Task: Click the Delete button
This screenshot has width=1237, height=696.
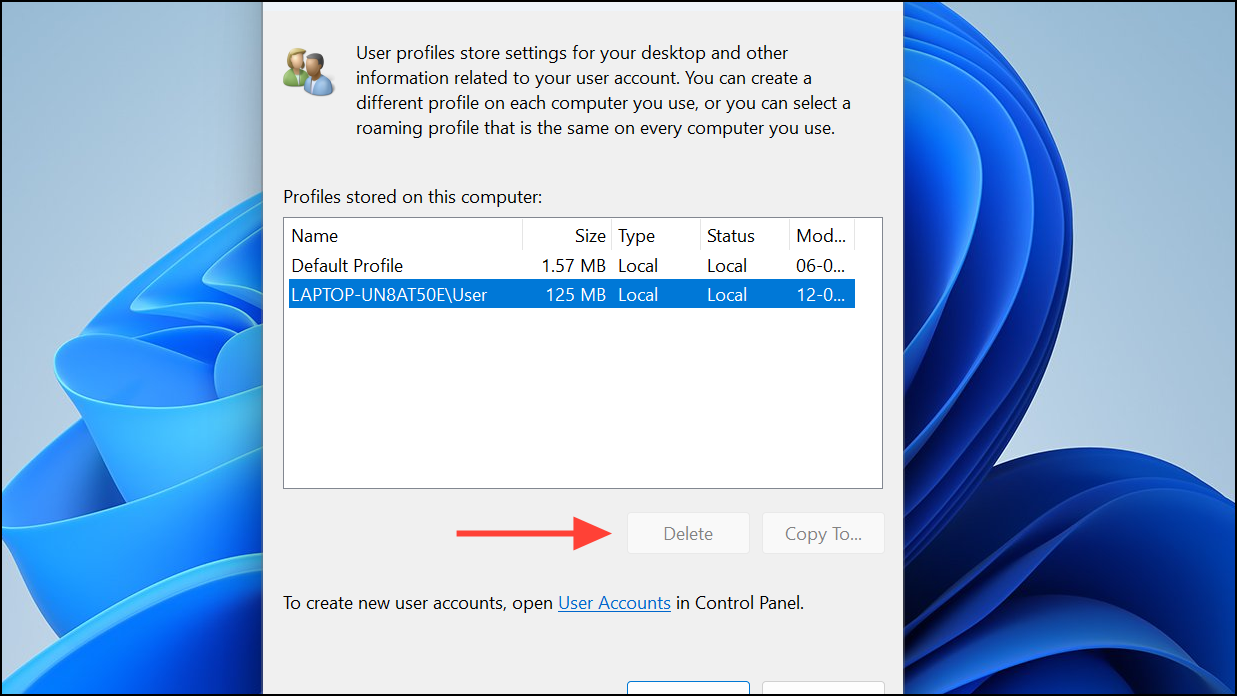Action: [687, 533]
